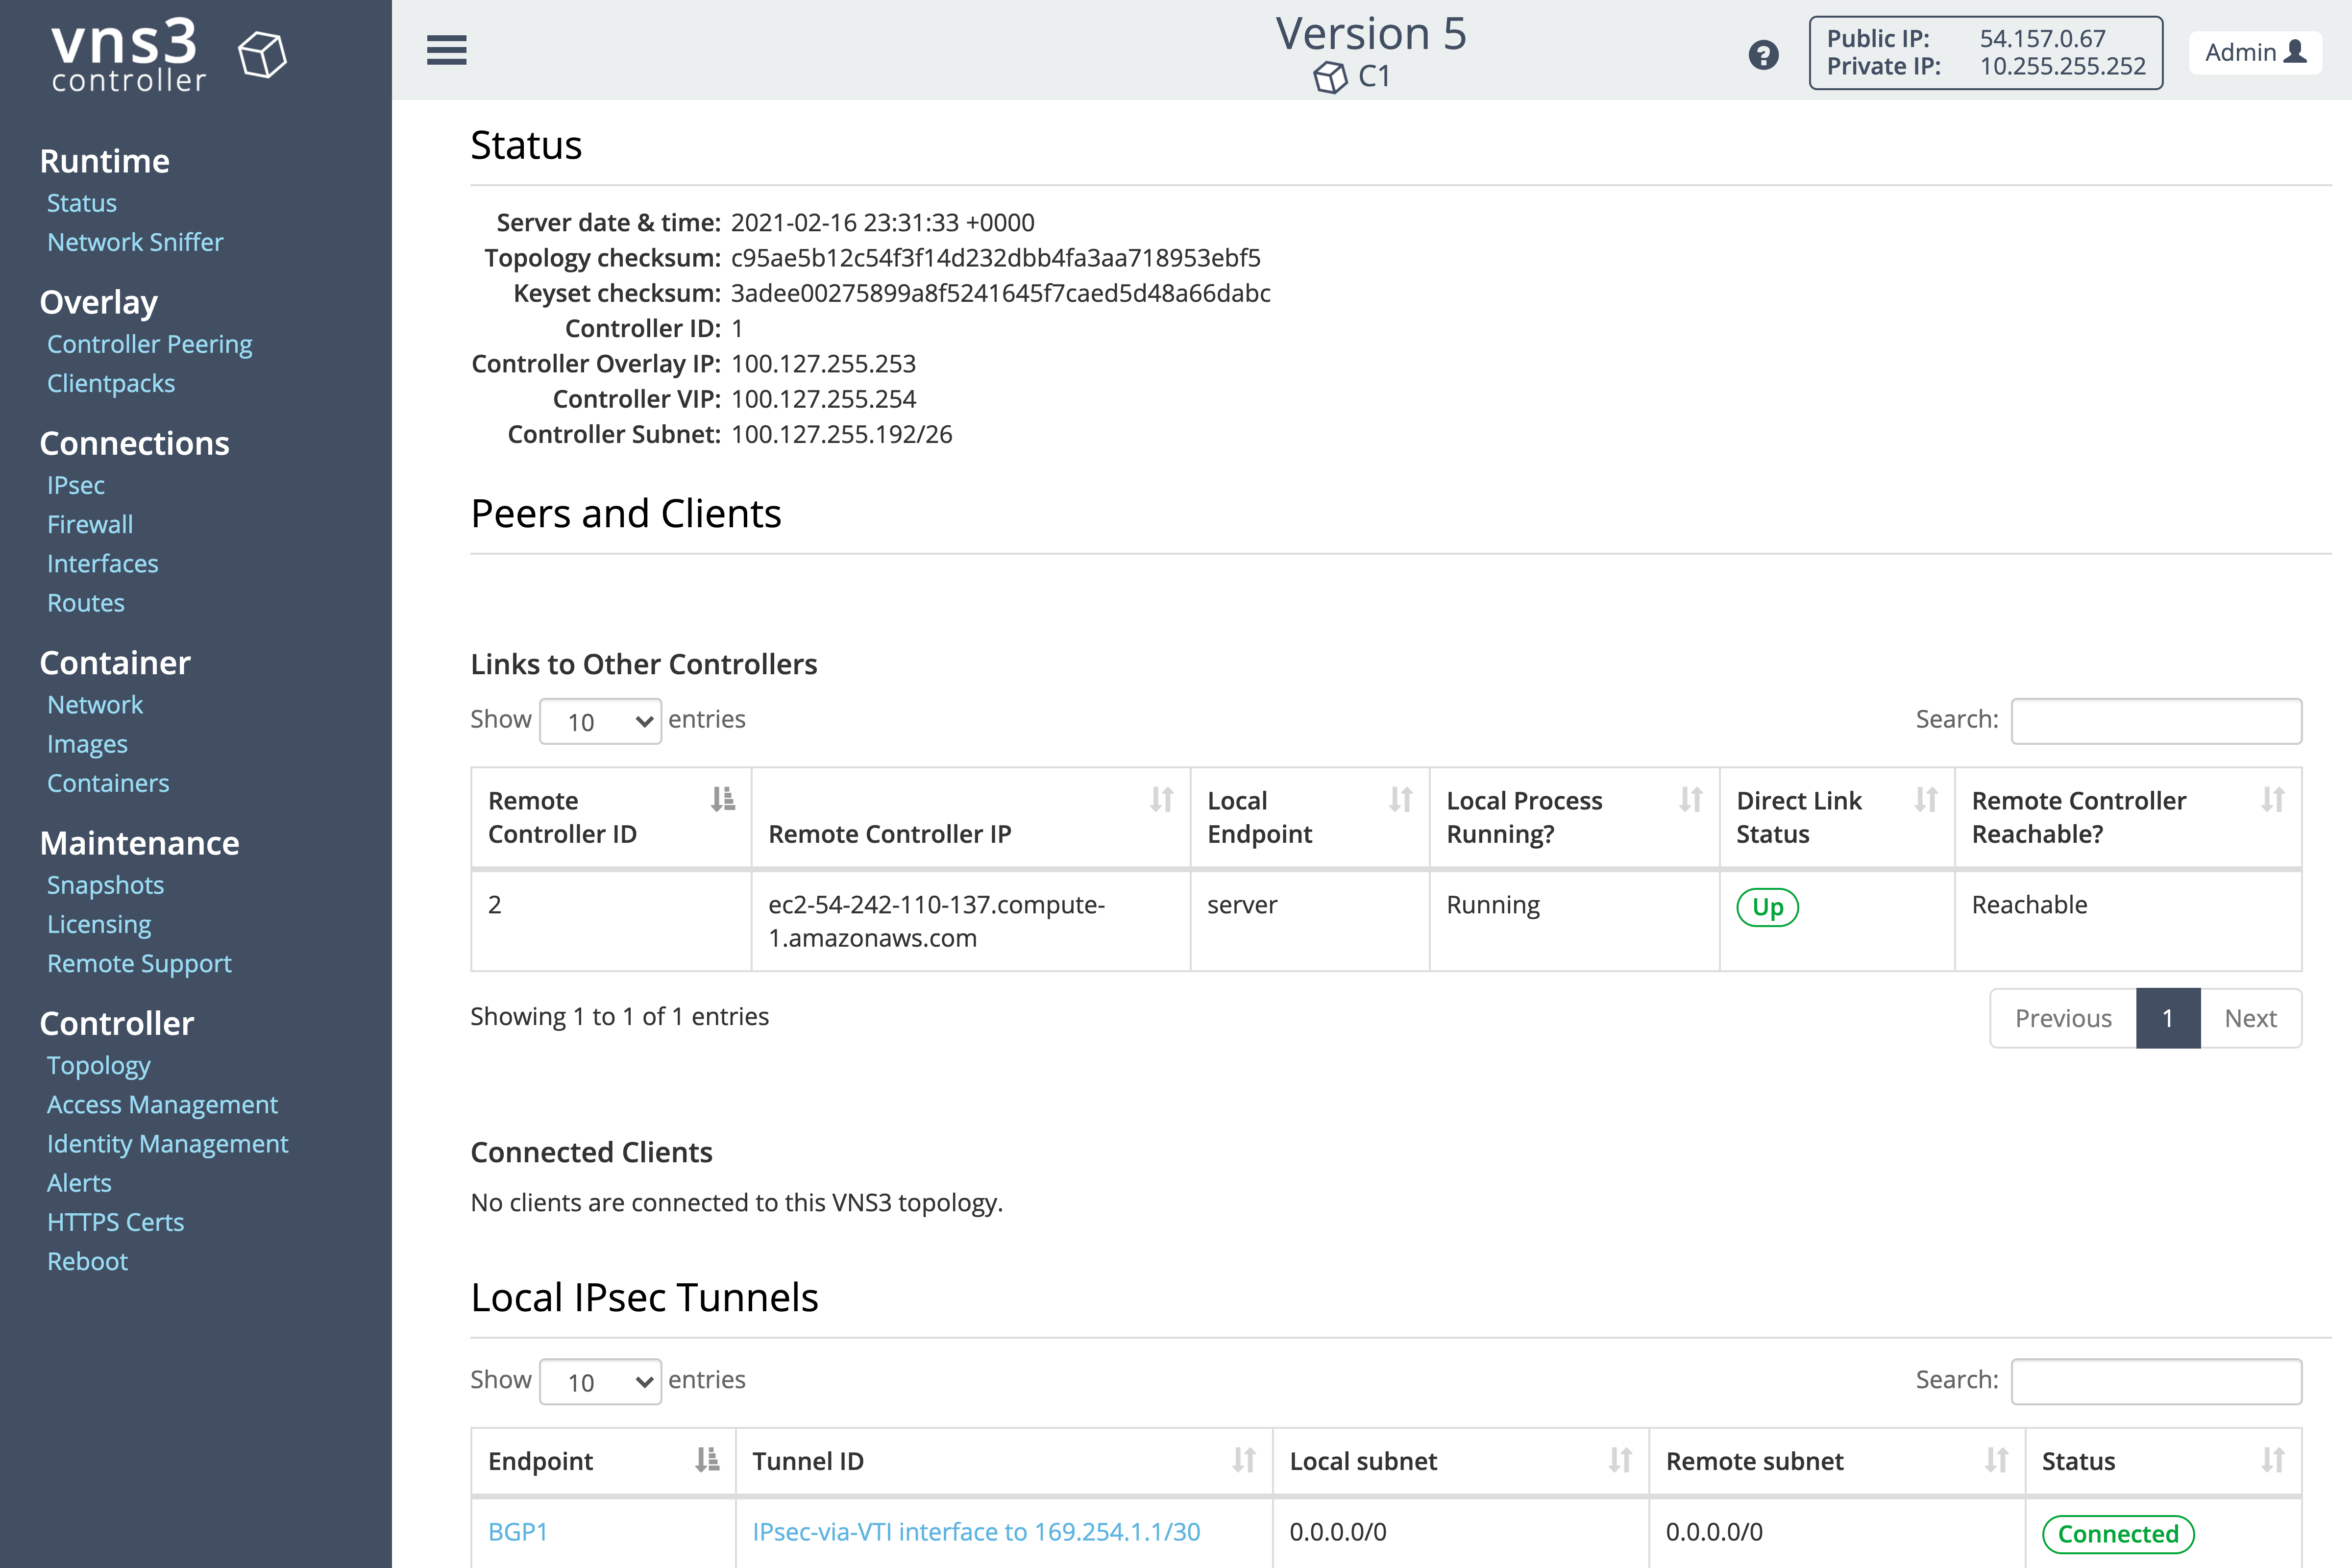Screen dimensions: 2352x1568
Task: Click Controller VIP 100.127.255.254
Action: coord(823,399)
